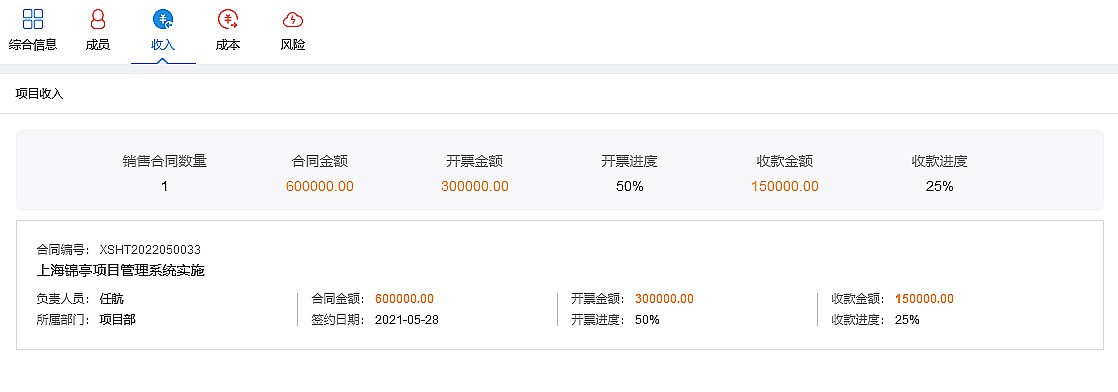Go to the 风险 tab label
This screenshot has height=392, width=1118.
(292, 45)
